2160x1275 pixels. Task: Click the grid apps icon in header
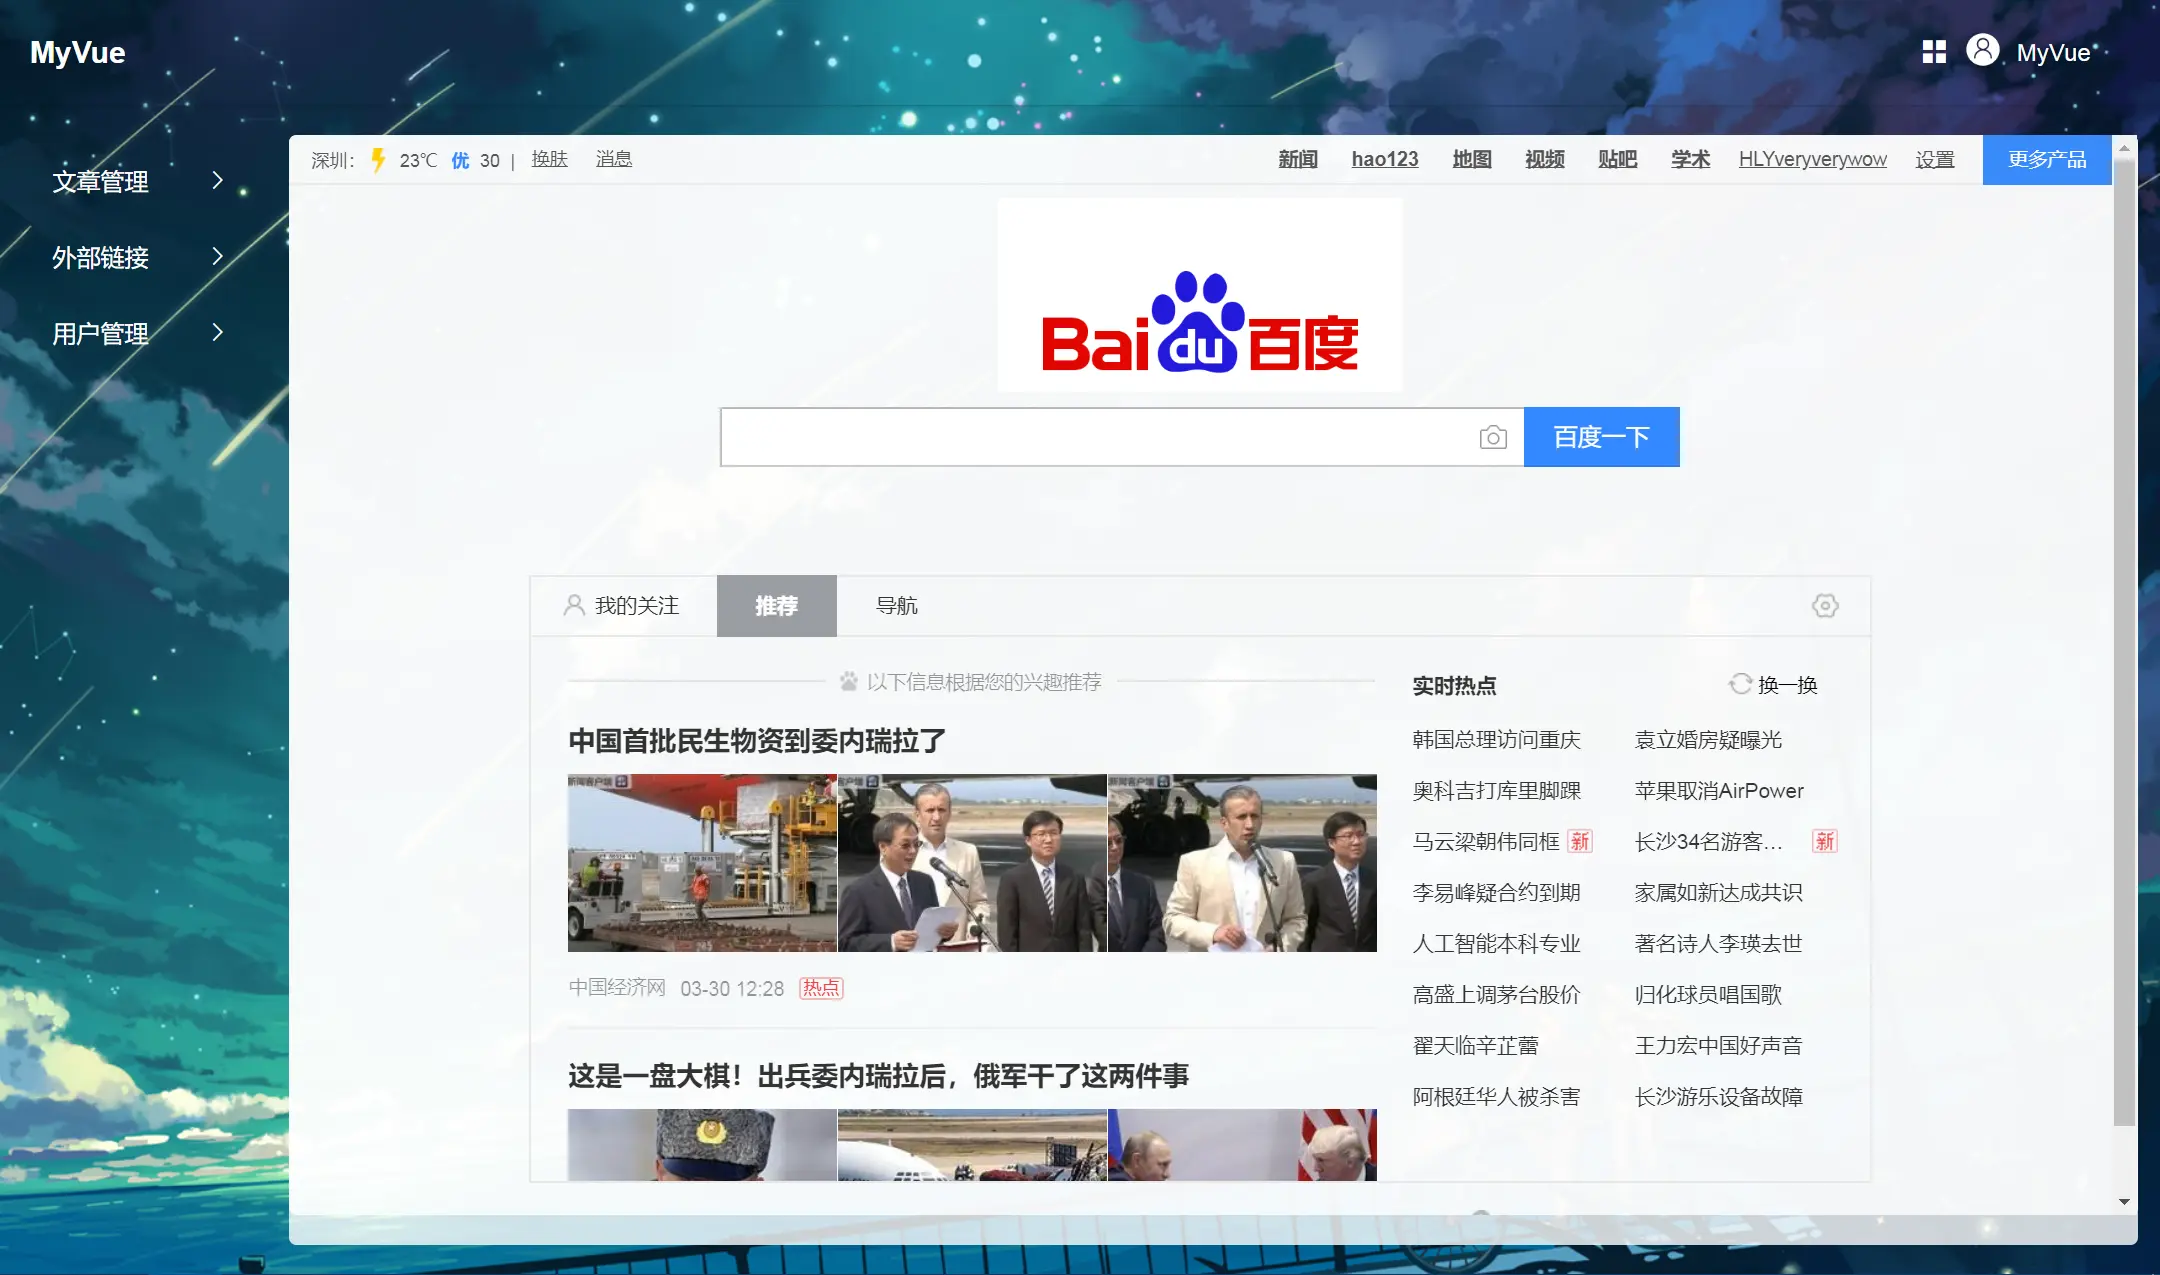pos(1934,52)
